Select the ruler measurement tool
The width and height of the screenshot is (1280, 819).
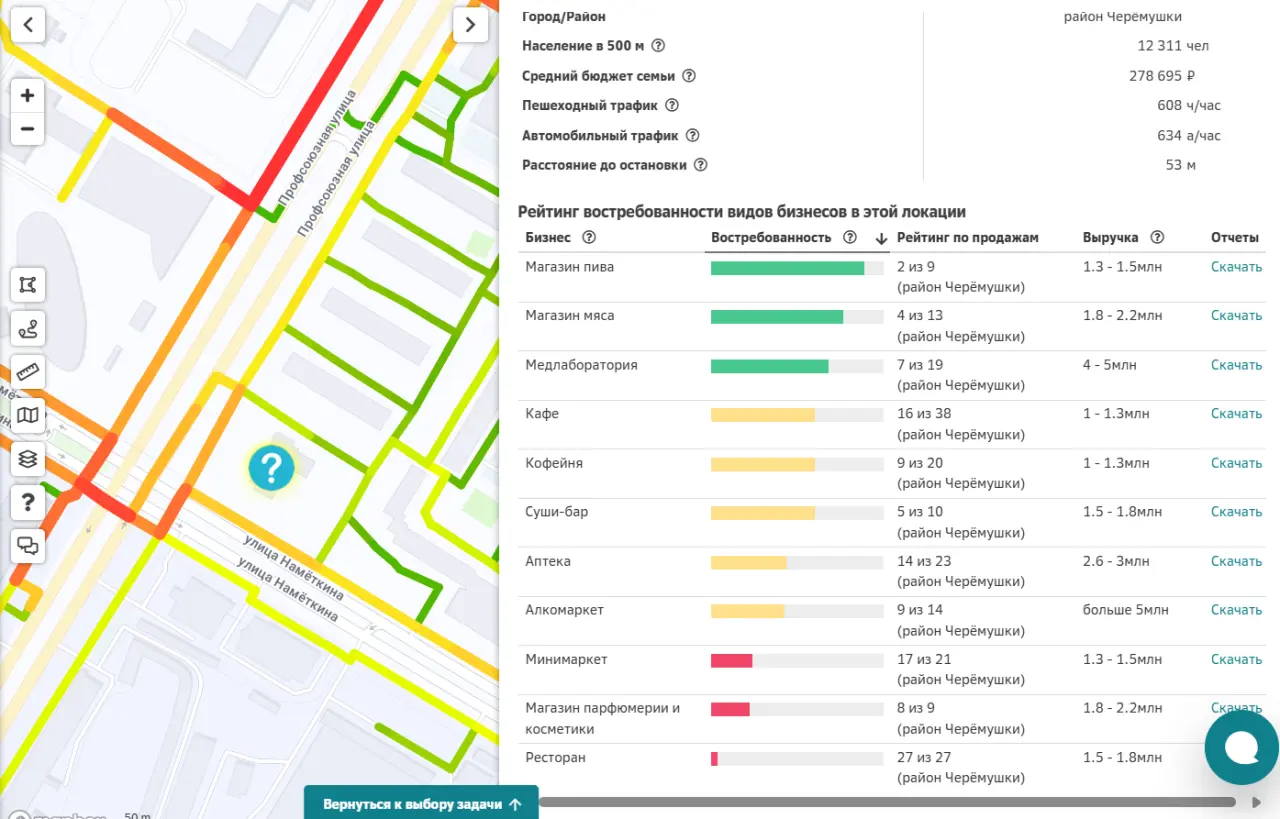(x=28, y=372)
